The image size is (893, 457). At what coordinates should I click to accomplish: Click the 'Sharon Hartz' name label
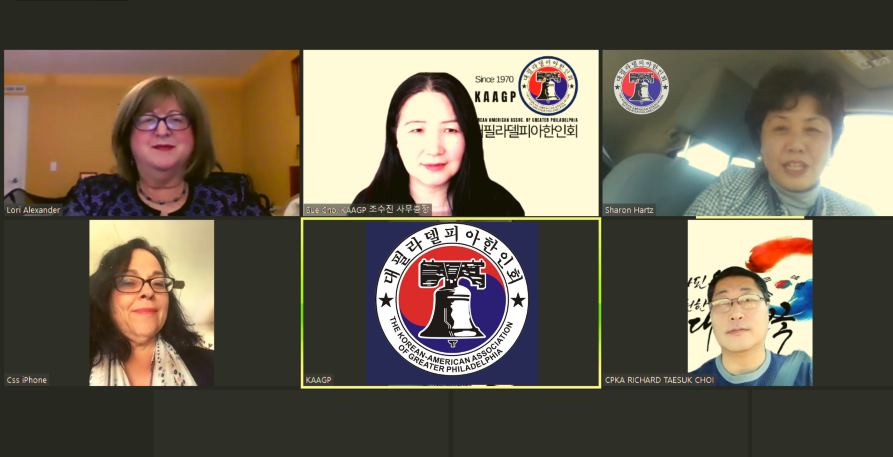coord(629,210)
